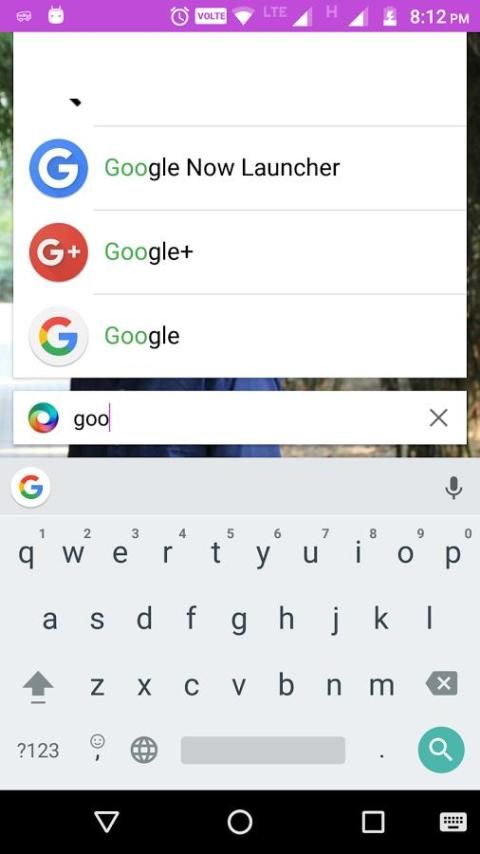Screen dimensions: 480x854
Task: Tap the backspace delete key
Action: coord(442,684)
